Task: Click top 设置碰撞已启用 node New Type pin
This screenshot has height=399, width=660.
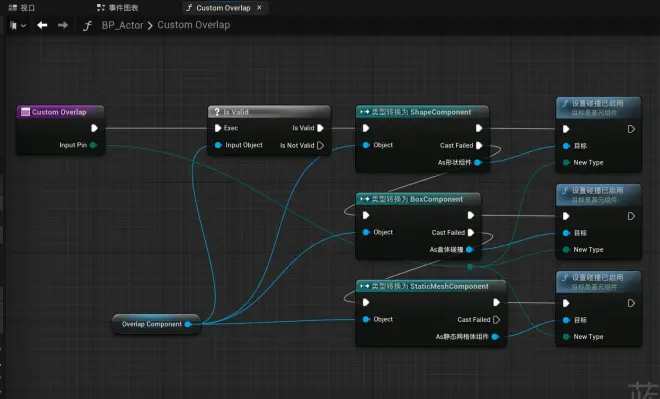Action: [x=566, y=162]
